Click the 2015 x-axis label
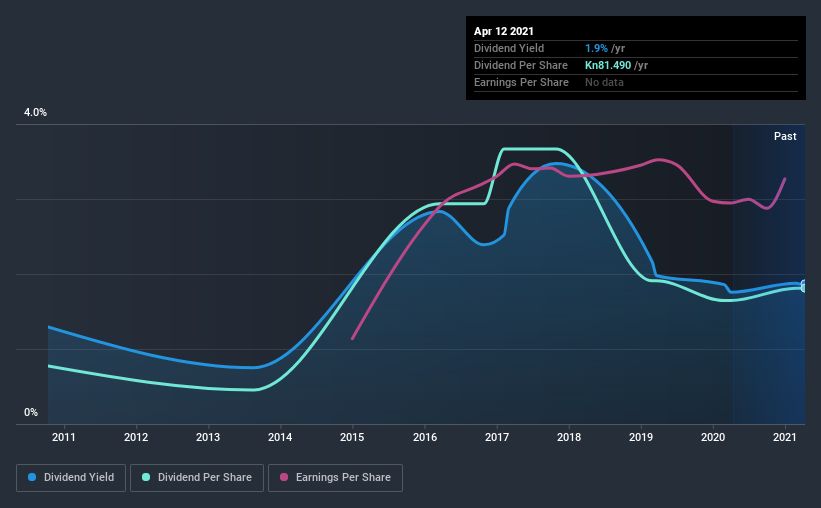 [352, 437]
